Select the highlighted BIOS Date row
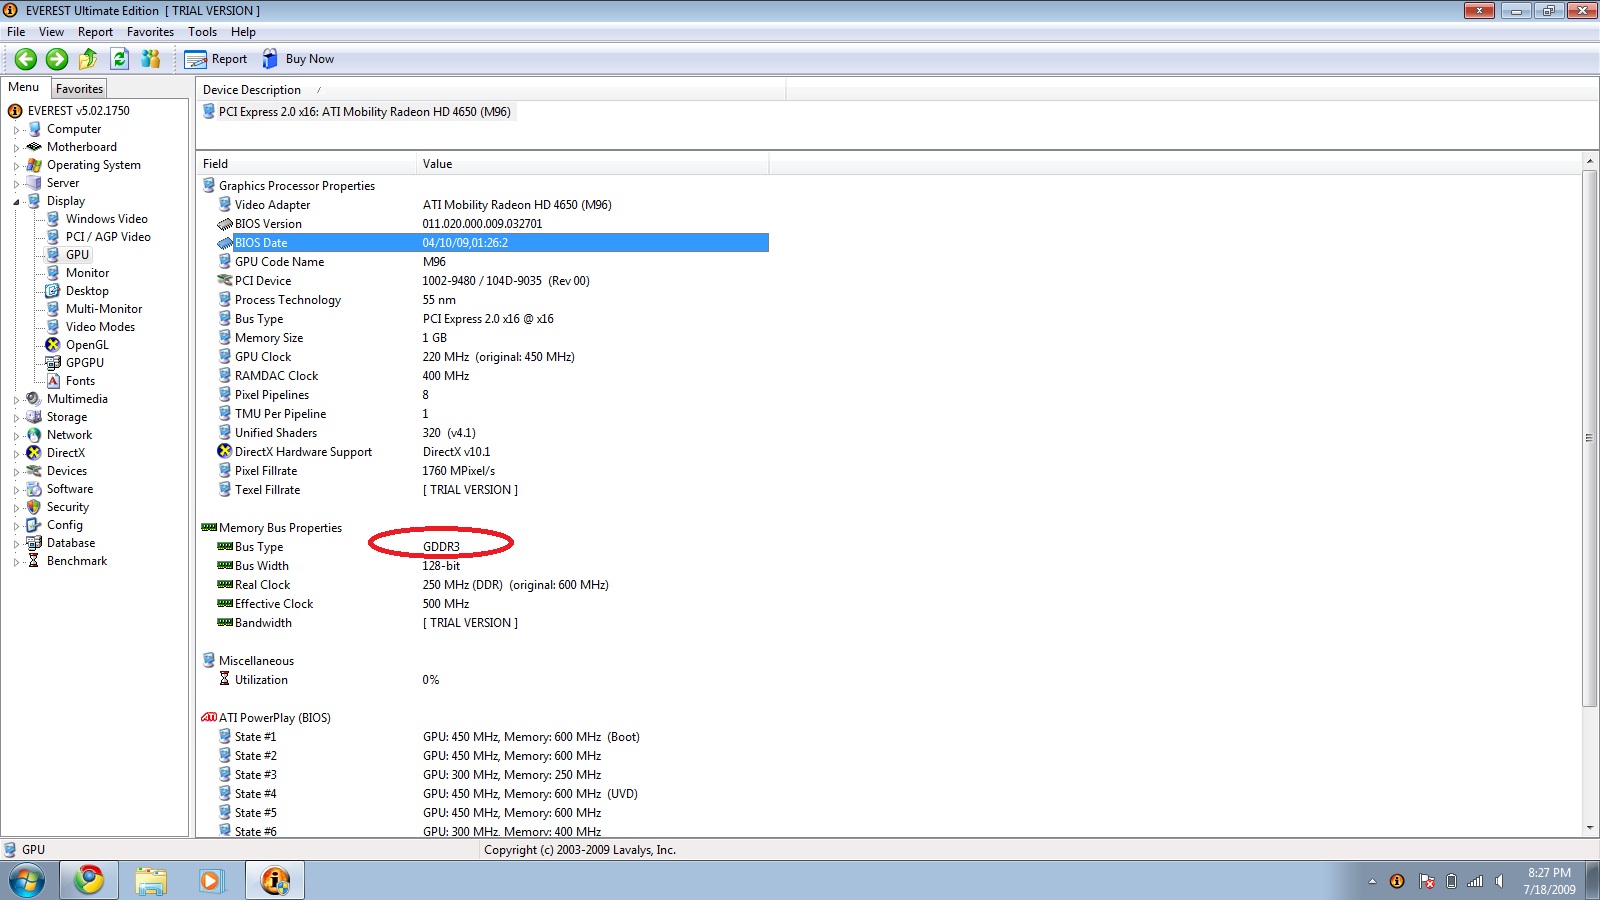This screenshot has height=900, width=1600. click(492, 243)
